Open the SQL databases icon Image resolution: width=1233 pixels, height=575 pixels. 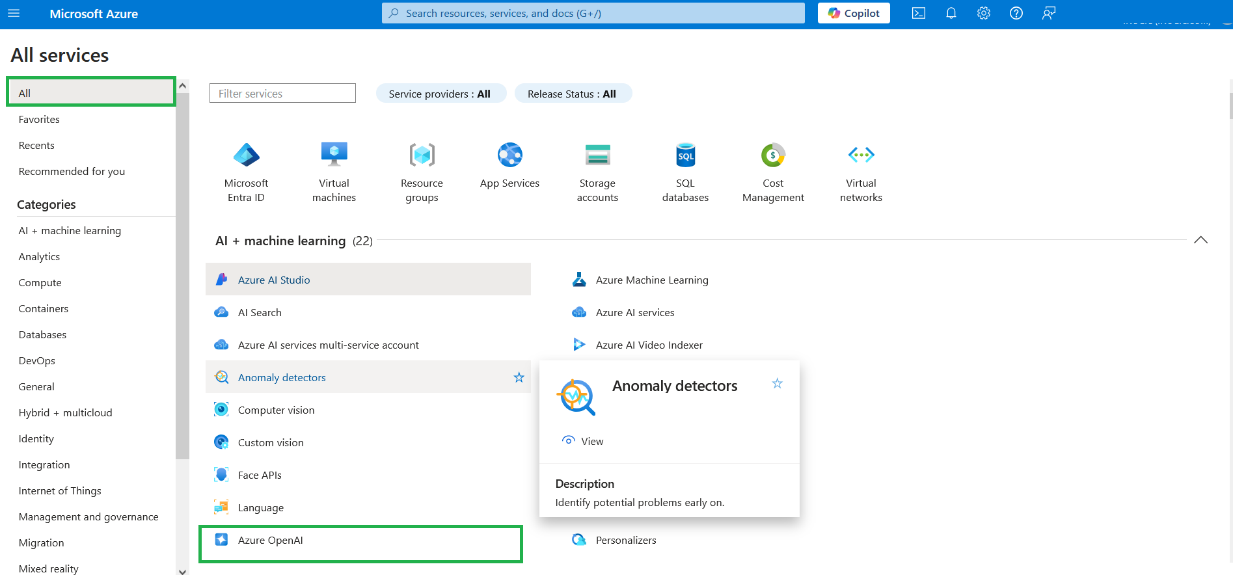[685, 155]
